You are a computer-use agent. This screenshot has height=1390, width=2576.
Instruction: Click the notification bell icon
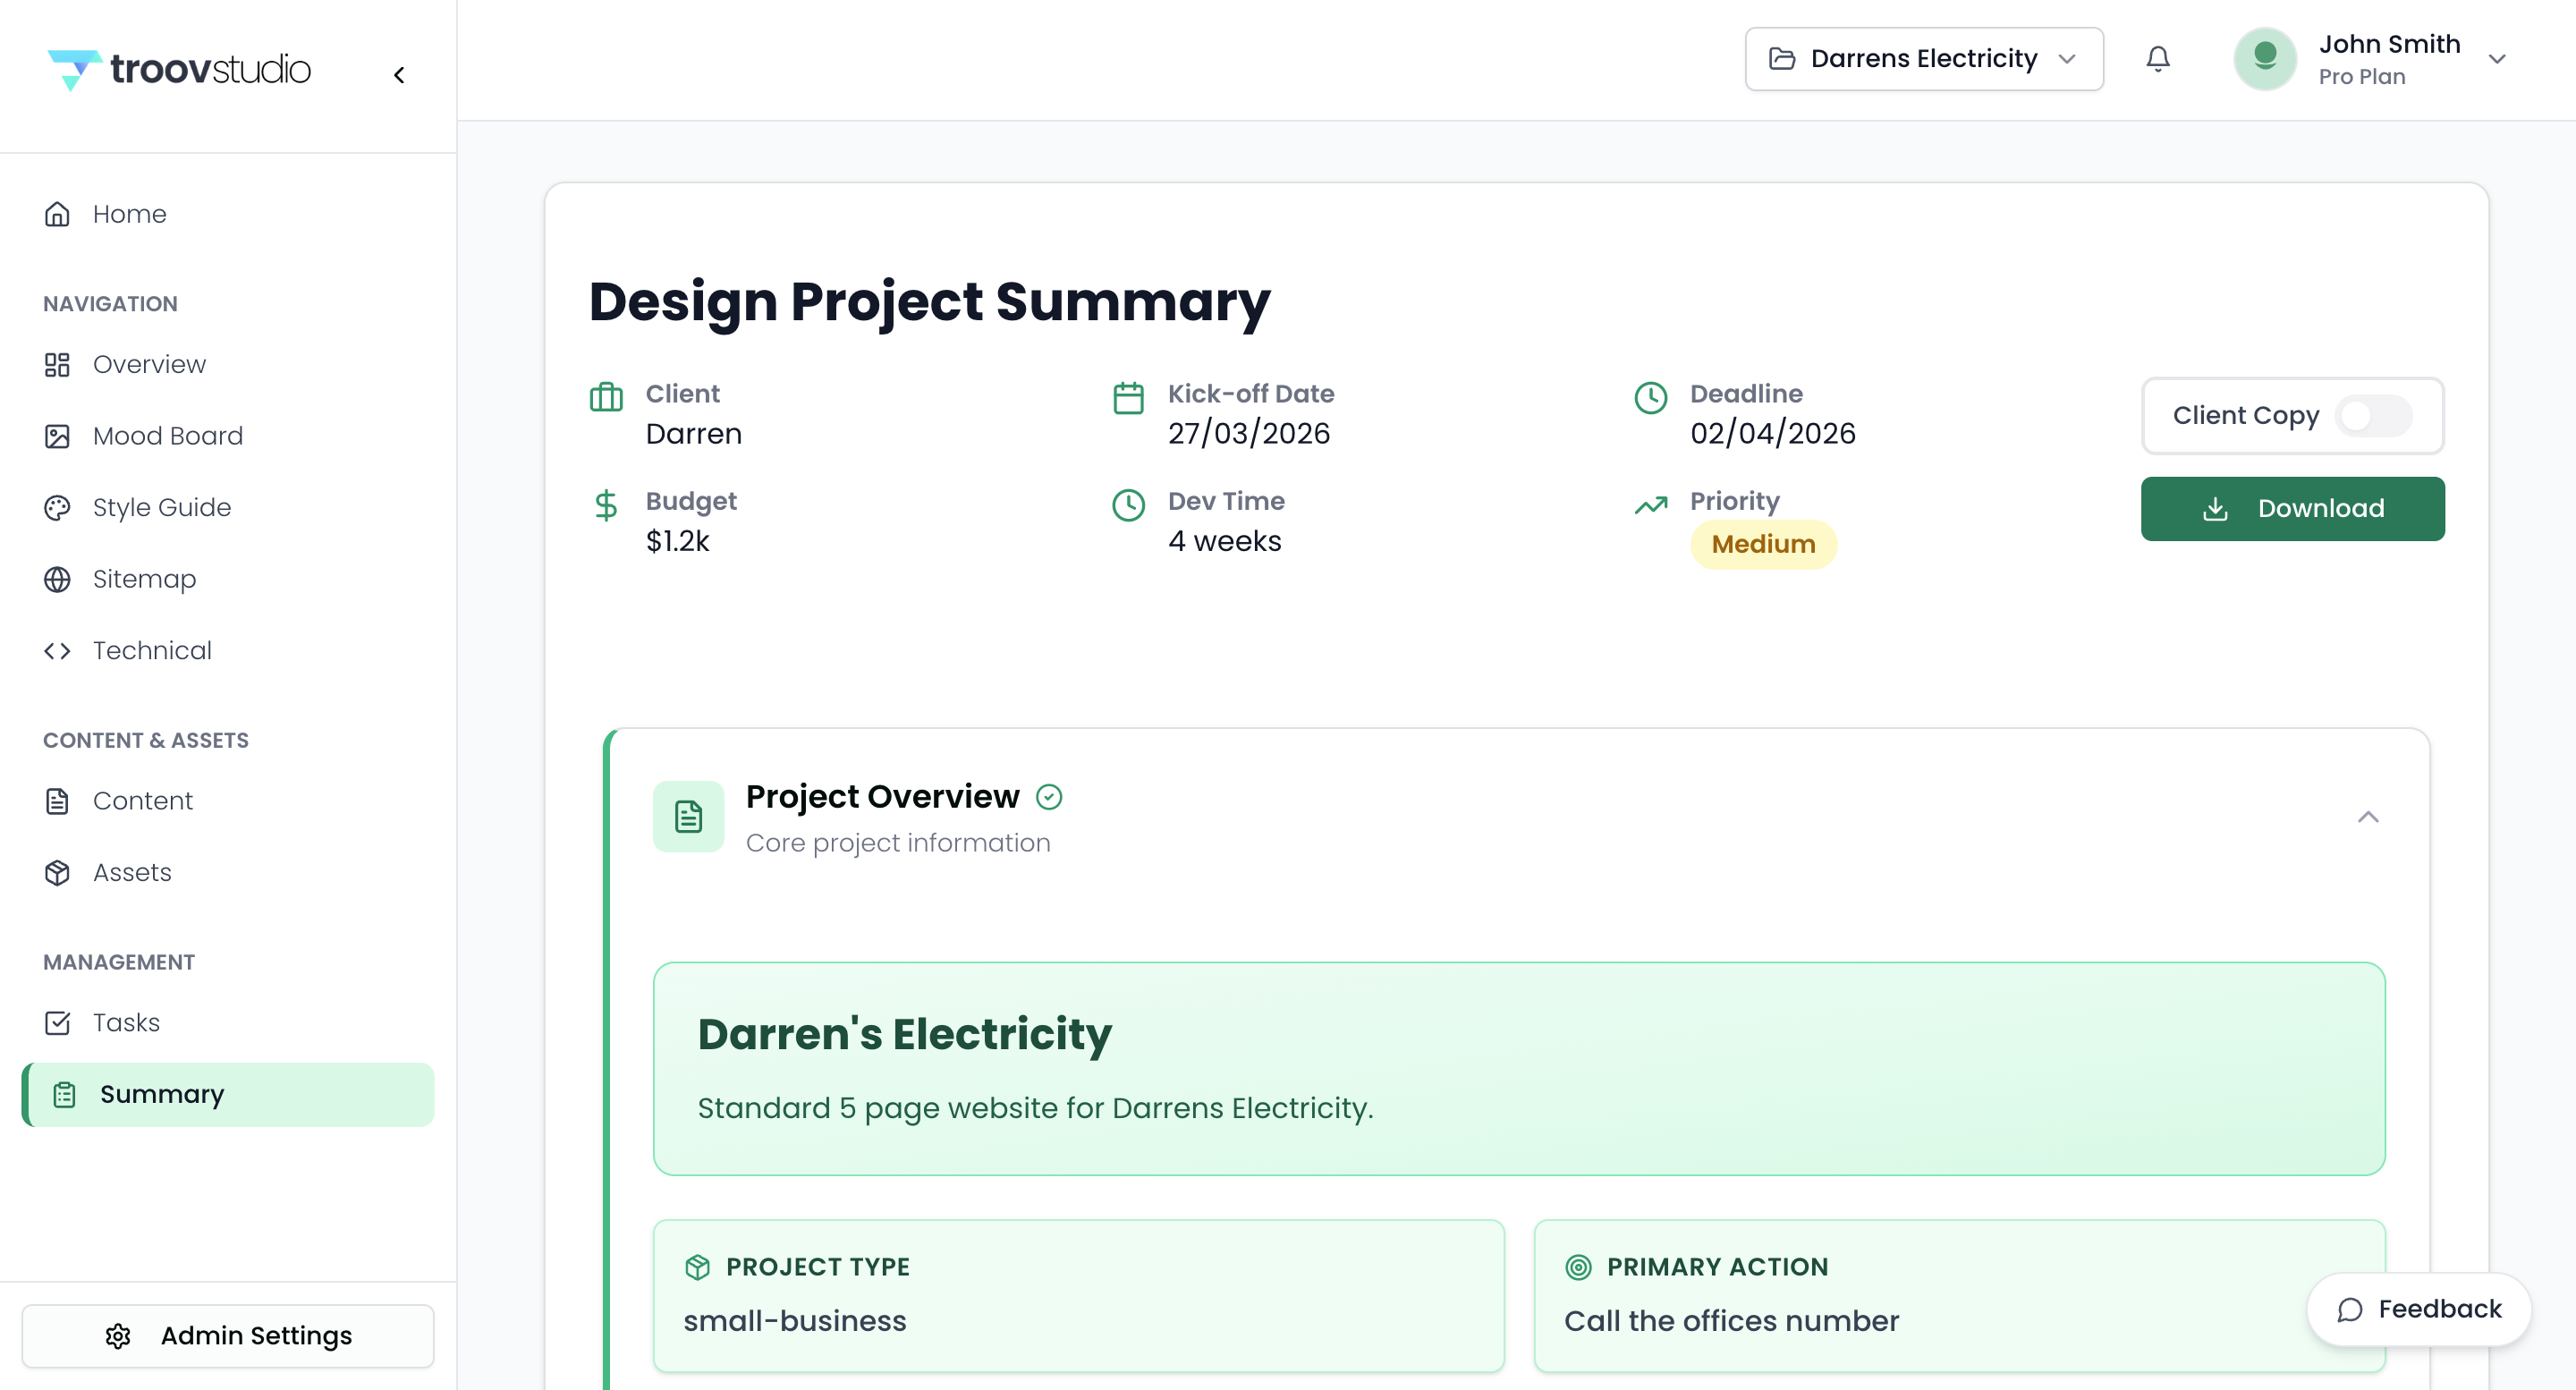(x=2158, y=59)
